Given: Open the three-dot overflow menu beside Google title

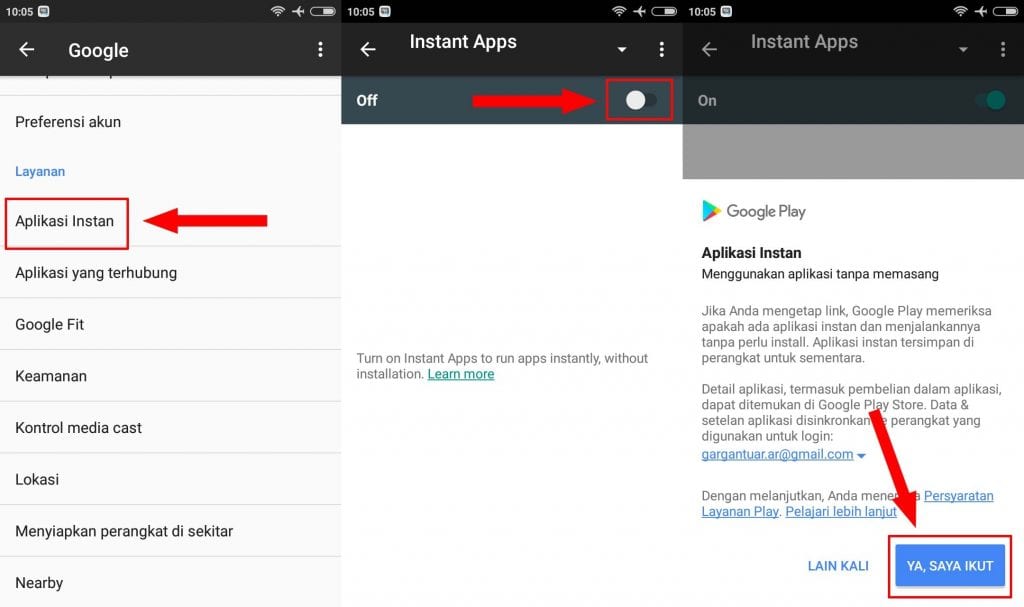Looking at the screenshot, I should coord(320,50).
